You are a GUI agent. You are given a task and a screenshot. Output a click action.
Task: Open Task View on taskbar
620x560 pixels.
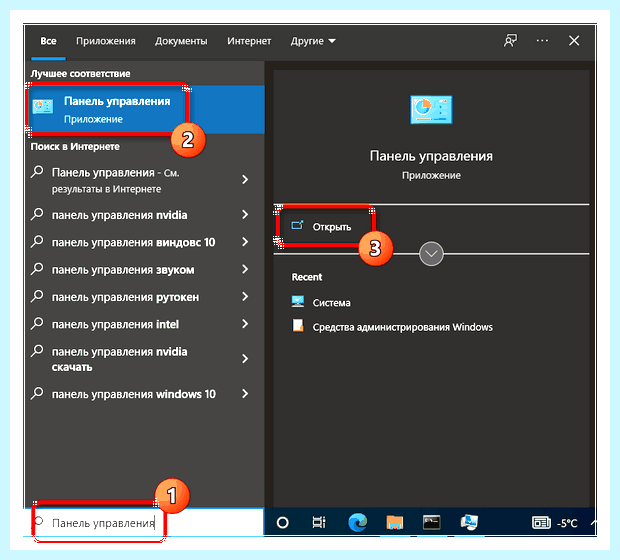point(319,523)
